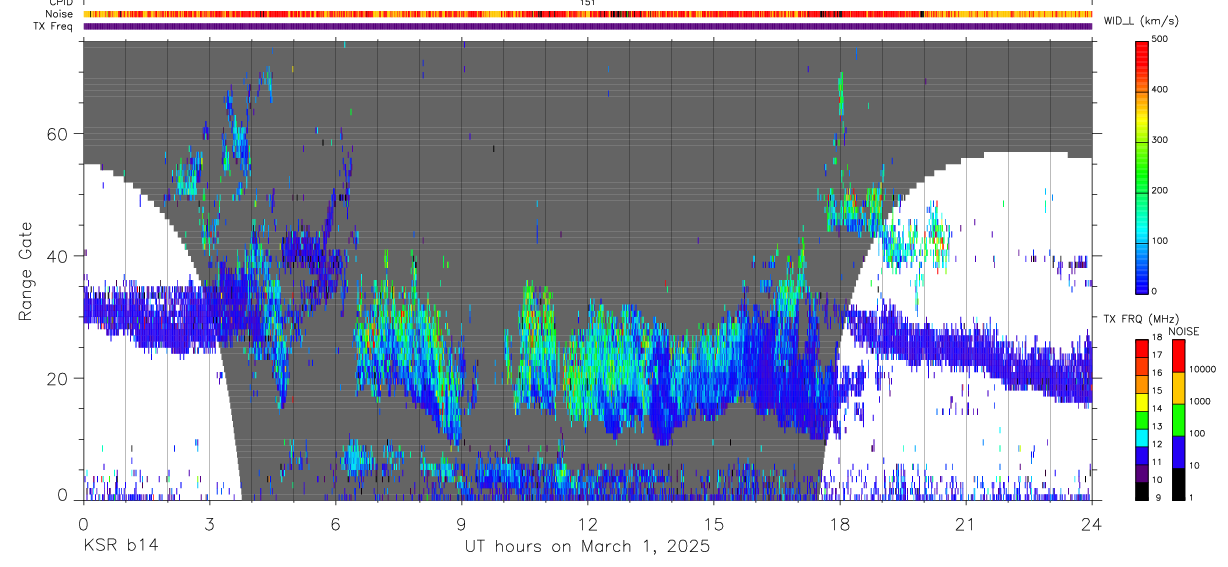Screen dimensions: 1228x567
Task: Click the '24' hour tick on the UT axis
Action: click(1092, 523)
